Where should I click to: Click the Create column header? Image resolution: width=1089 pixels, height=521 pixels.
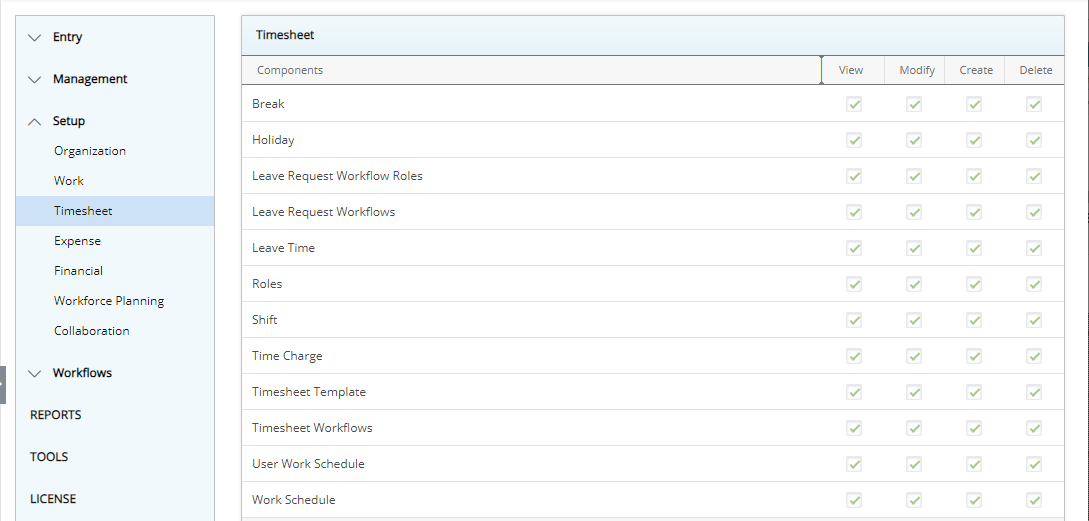[976, 70]
